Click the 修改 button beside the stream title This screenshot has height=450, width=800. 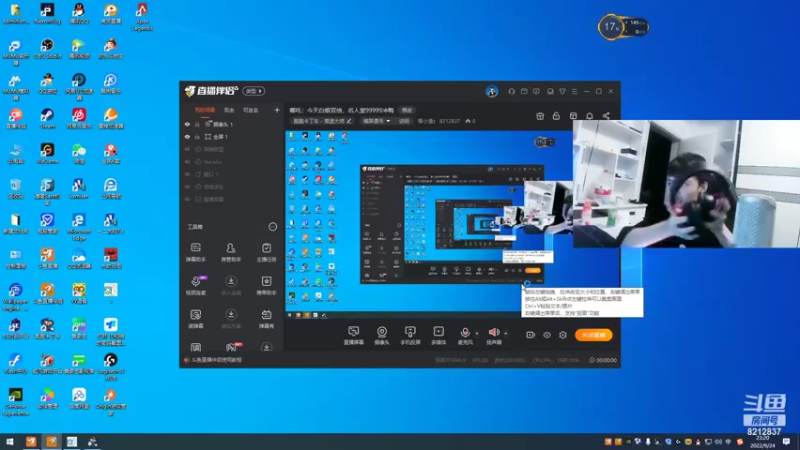[407, 110]
